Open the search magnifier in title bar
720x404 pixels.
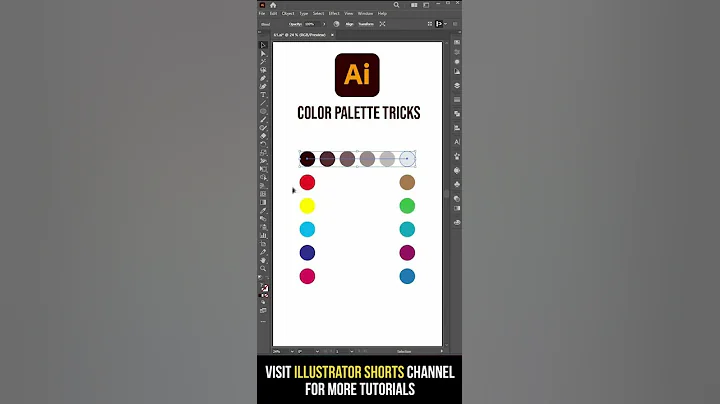pos(396,5)
